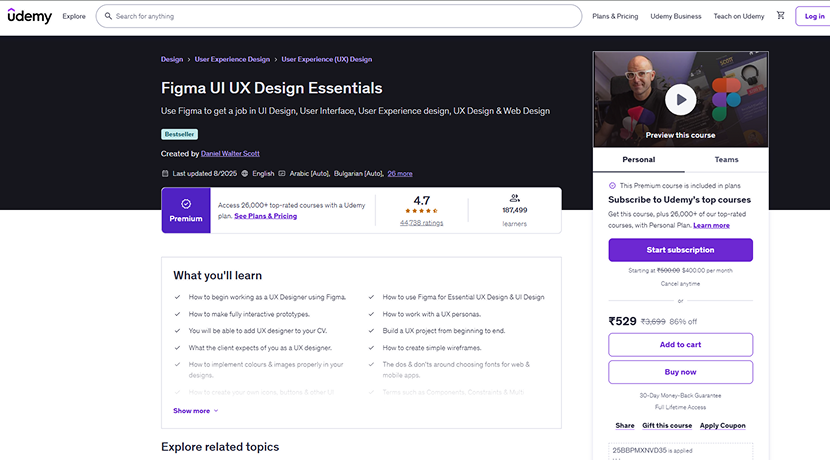Click the search magnifier icon
The width and height of the screenshot is (830, 460).
click(x=108, y=16)
